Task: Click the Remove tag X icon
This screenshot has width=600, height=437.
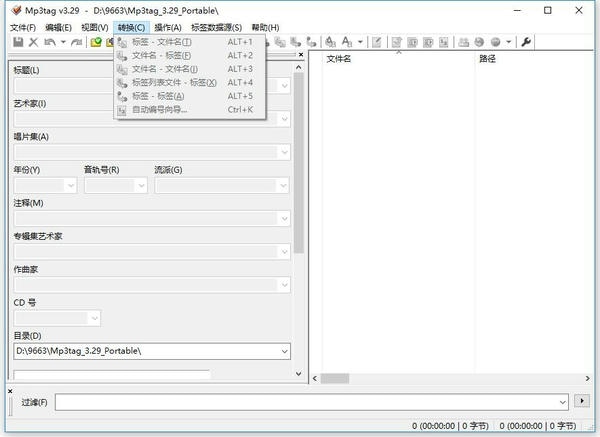Action: pyautogui.click(x=33, y=42)
